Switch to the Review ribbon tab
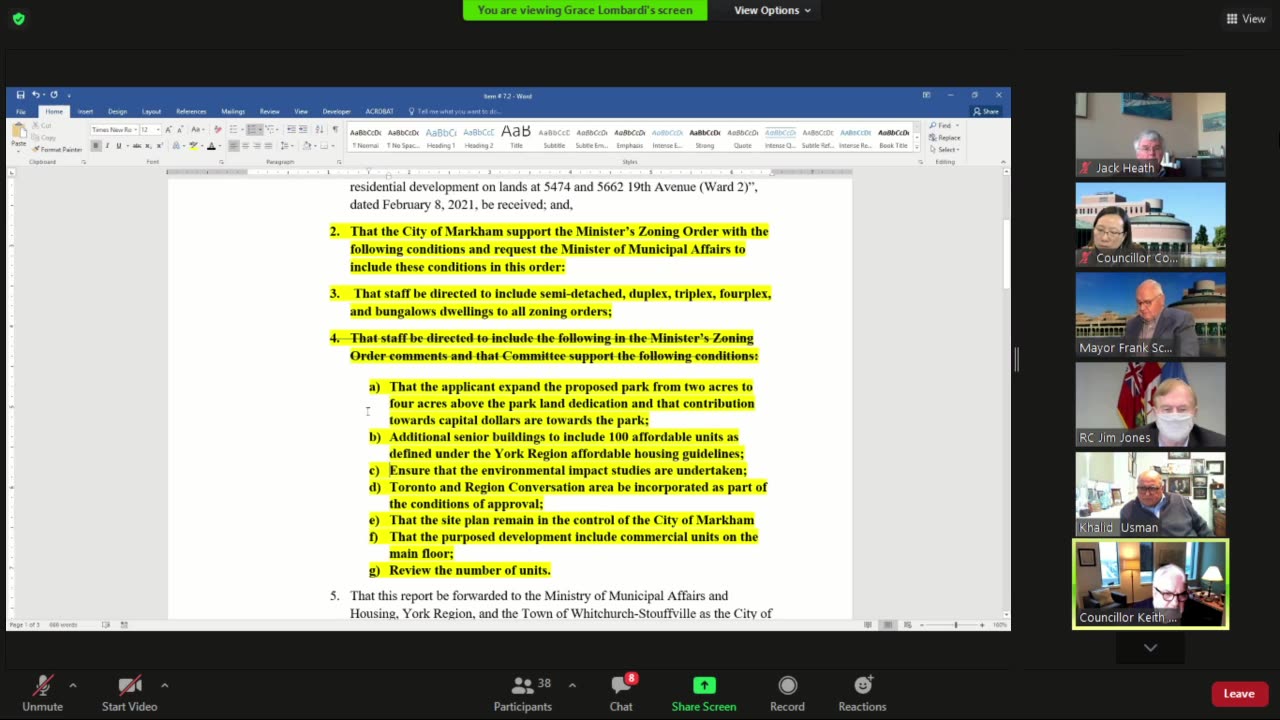 [x=270, y=112]
